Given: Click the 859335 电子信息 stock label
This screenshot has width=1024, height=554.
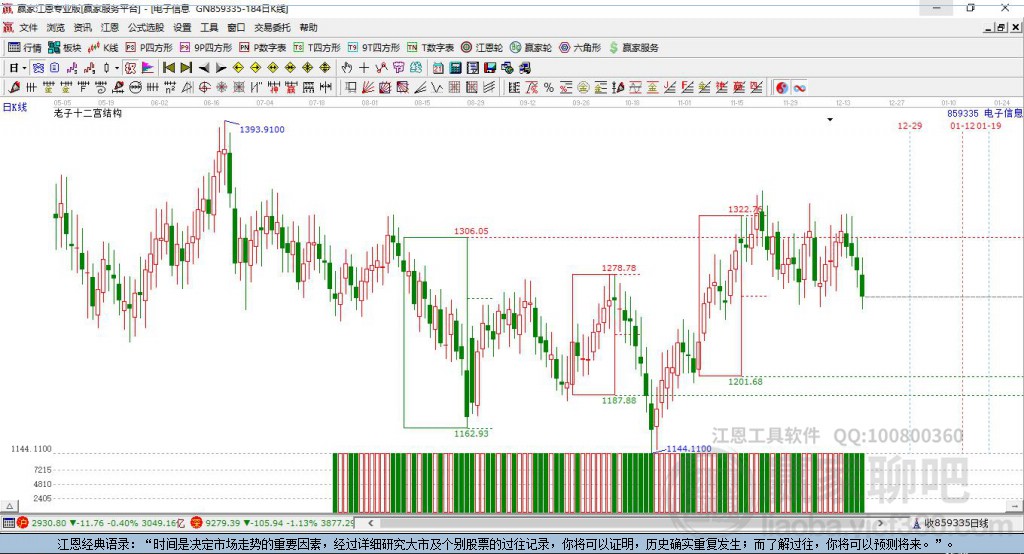Looking at the screenshot, I should click(x=985, y=113).
